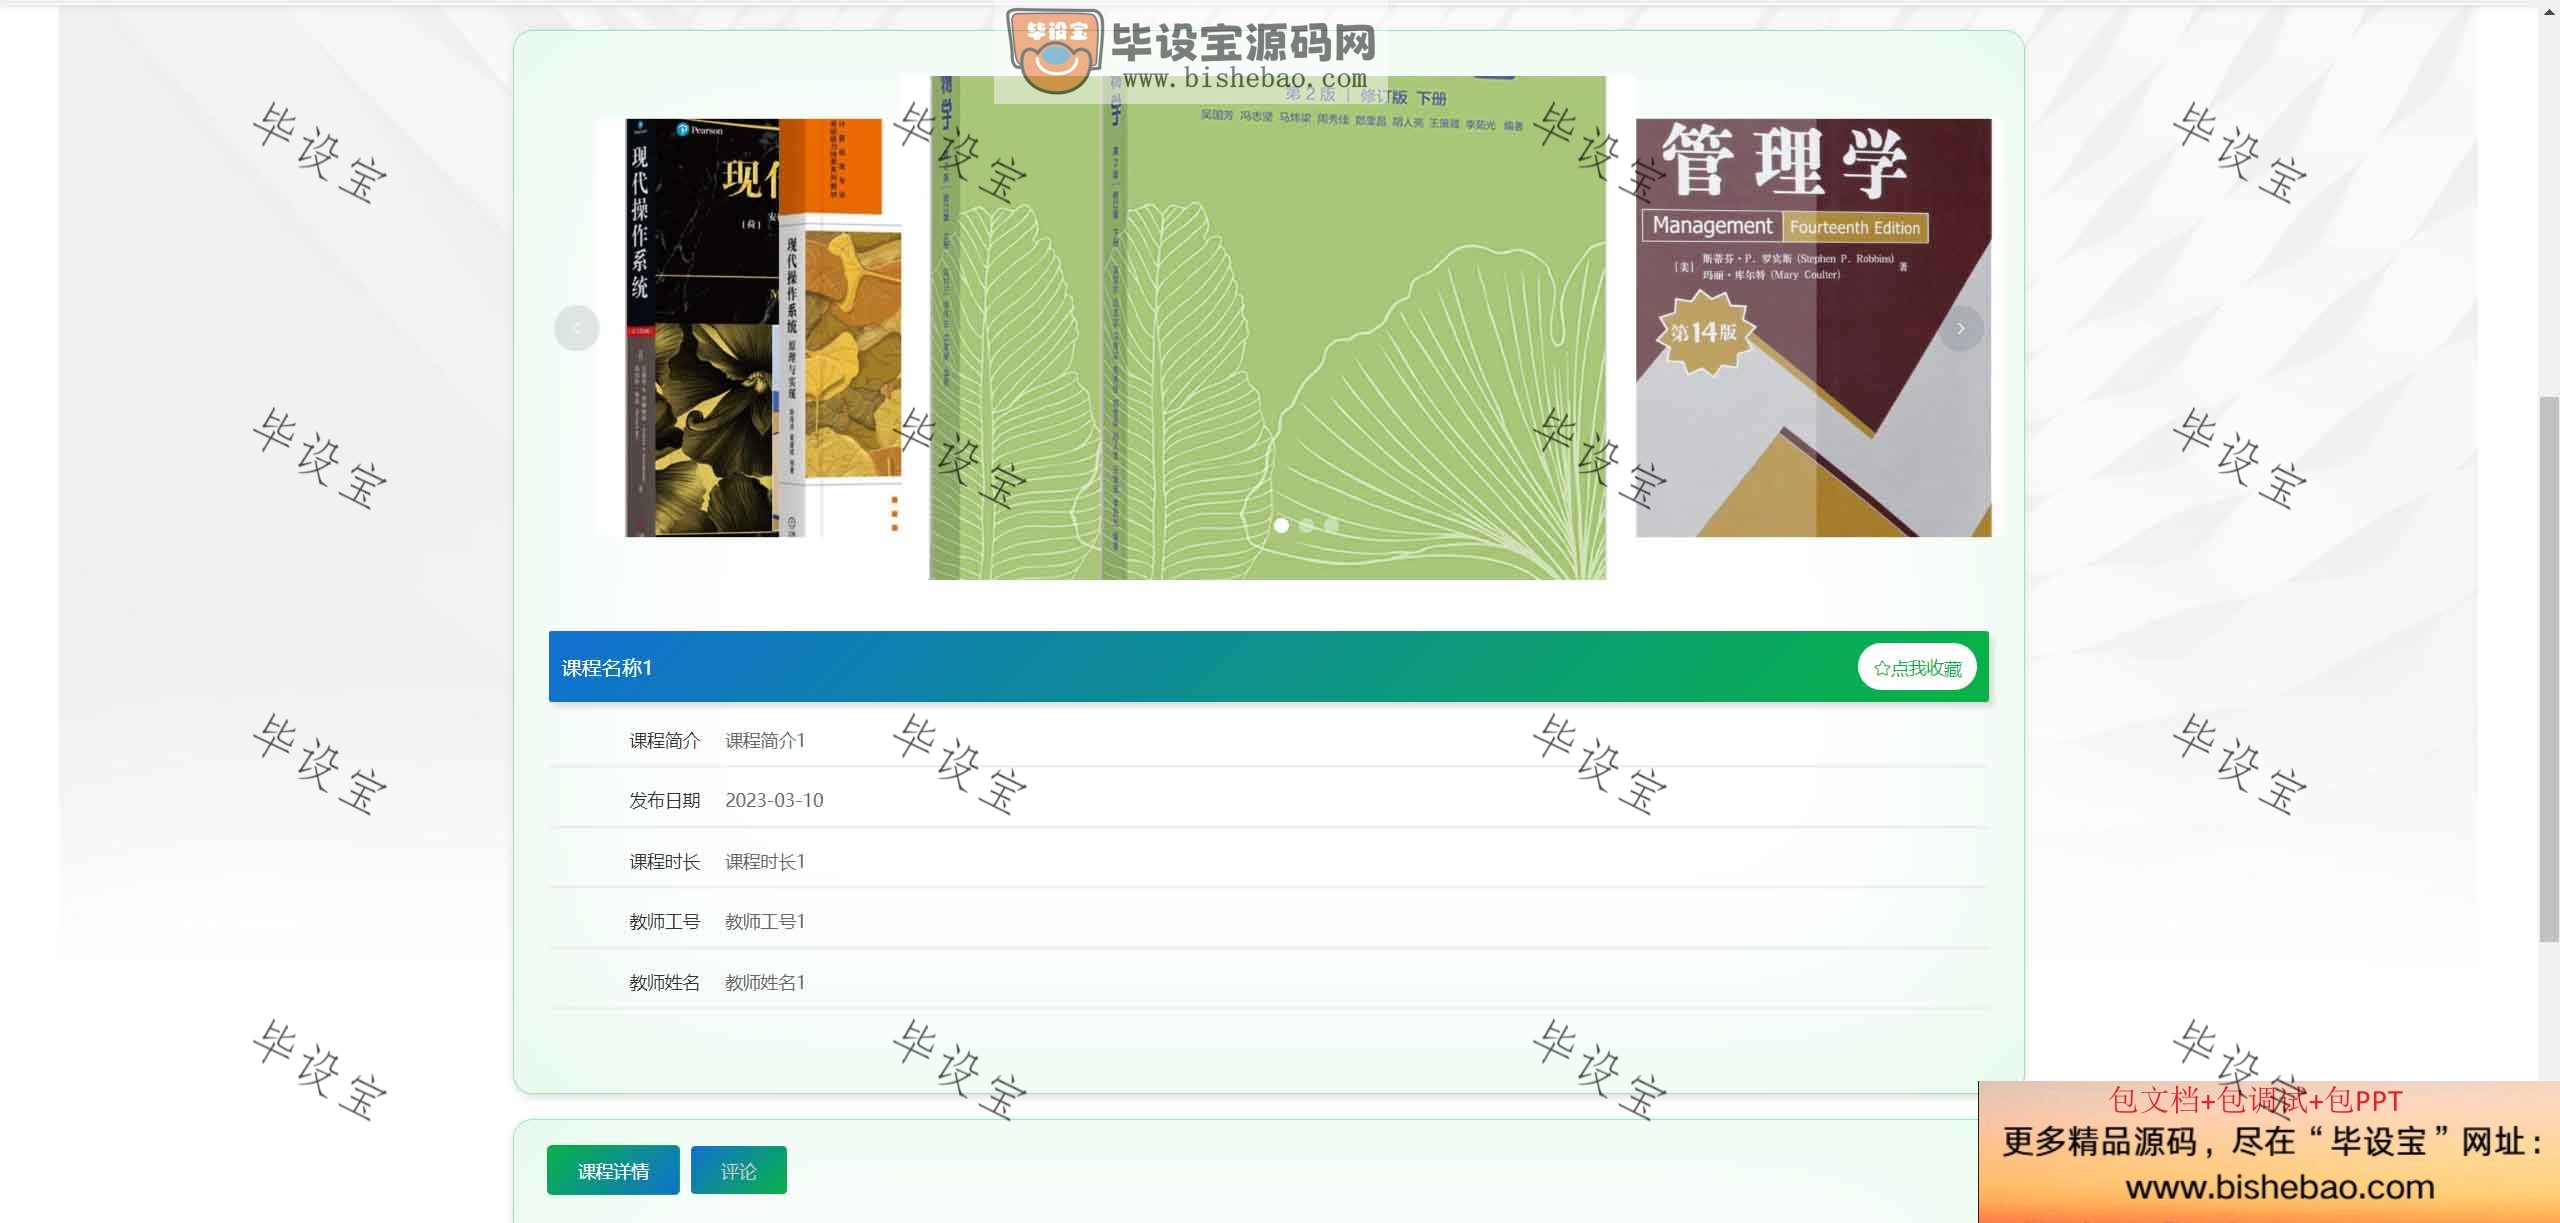Open the 课程详情 tab

613,1170
